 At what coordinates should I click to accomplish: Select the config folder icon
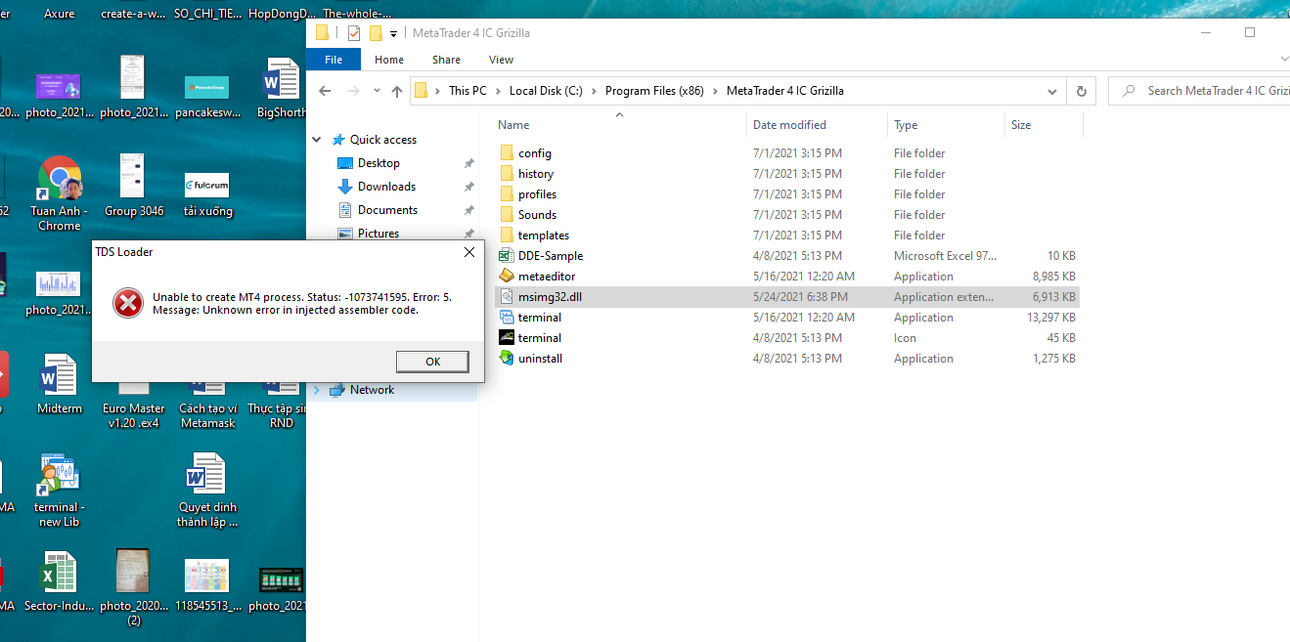point(506,153)
